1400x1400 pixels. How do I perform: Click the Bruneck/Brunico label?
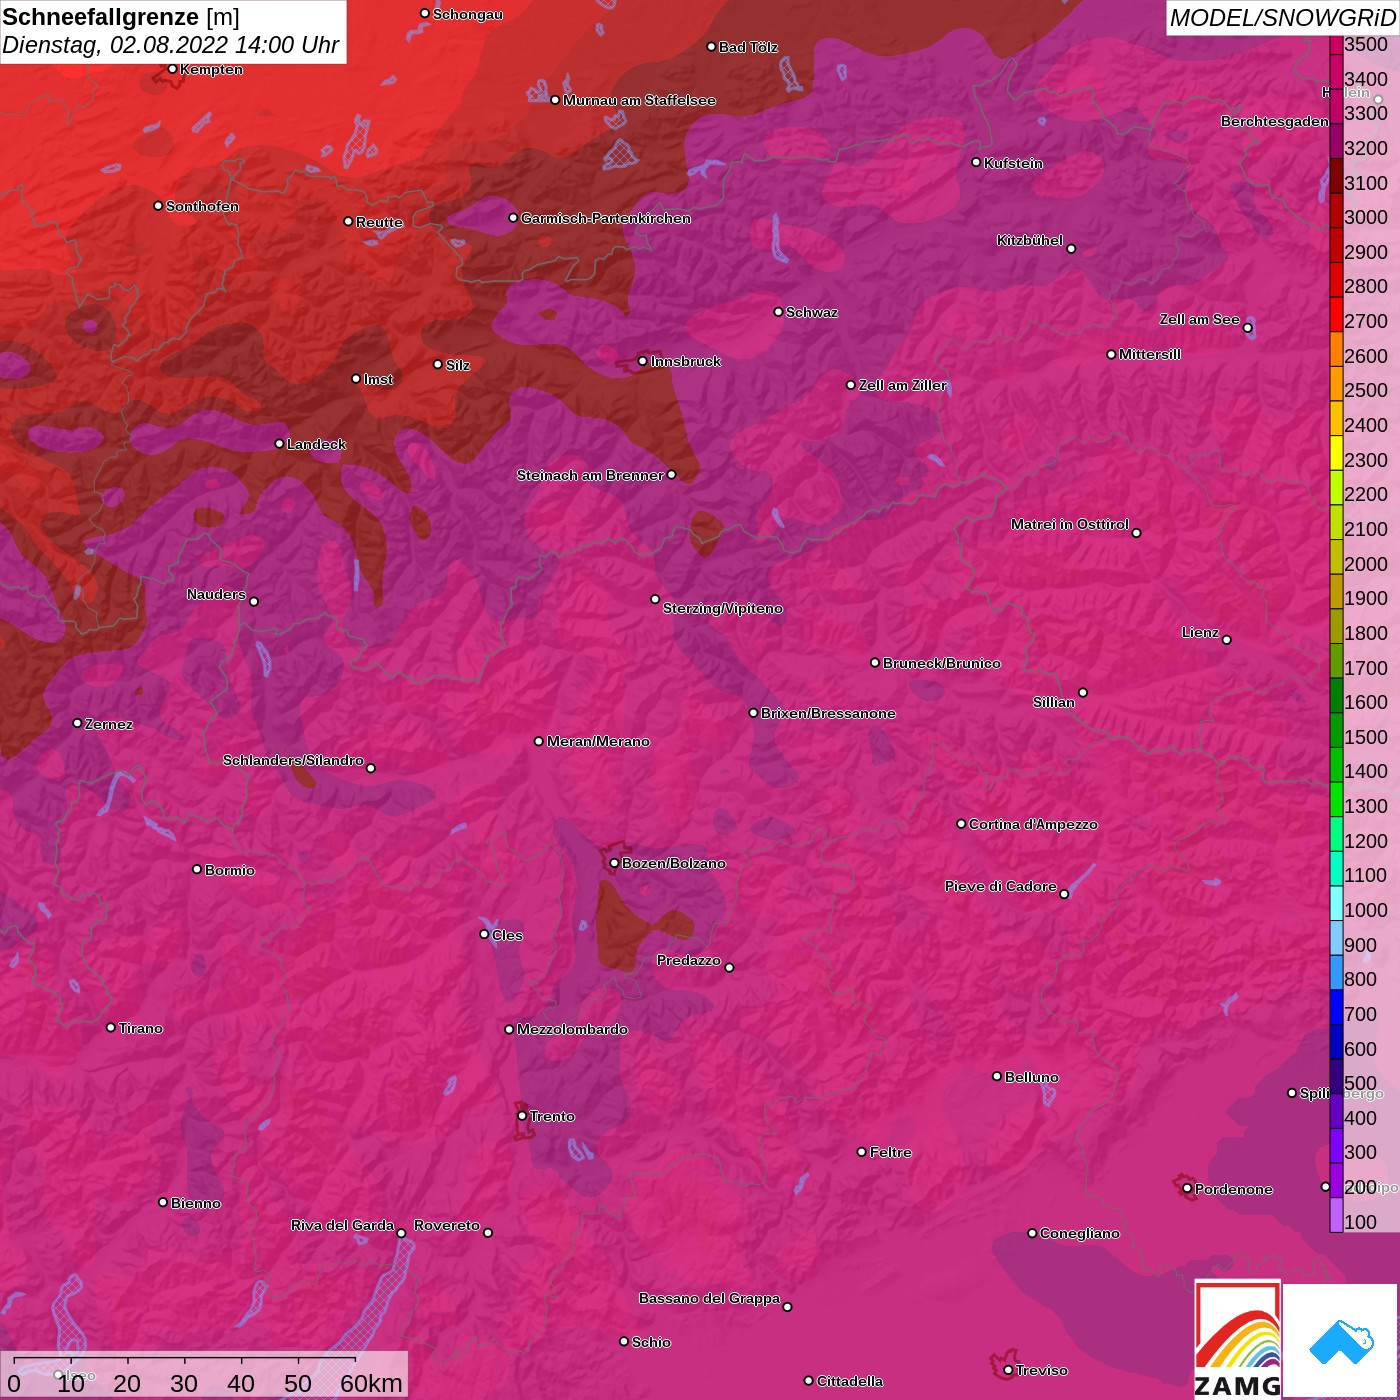click(941, 663)
